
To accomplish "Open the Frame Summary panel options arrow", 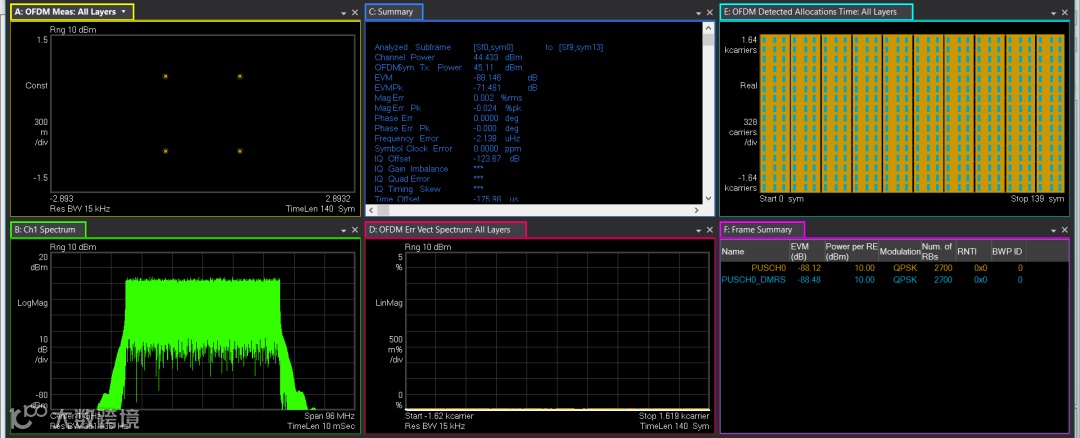I will tap(1054, 231).
